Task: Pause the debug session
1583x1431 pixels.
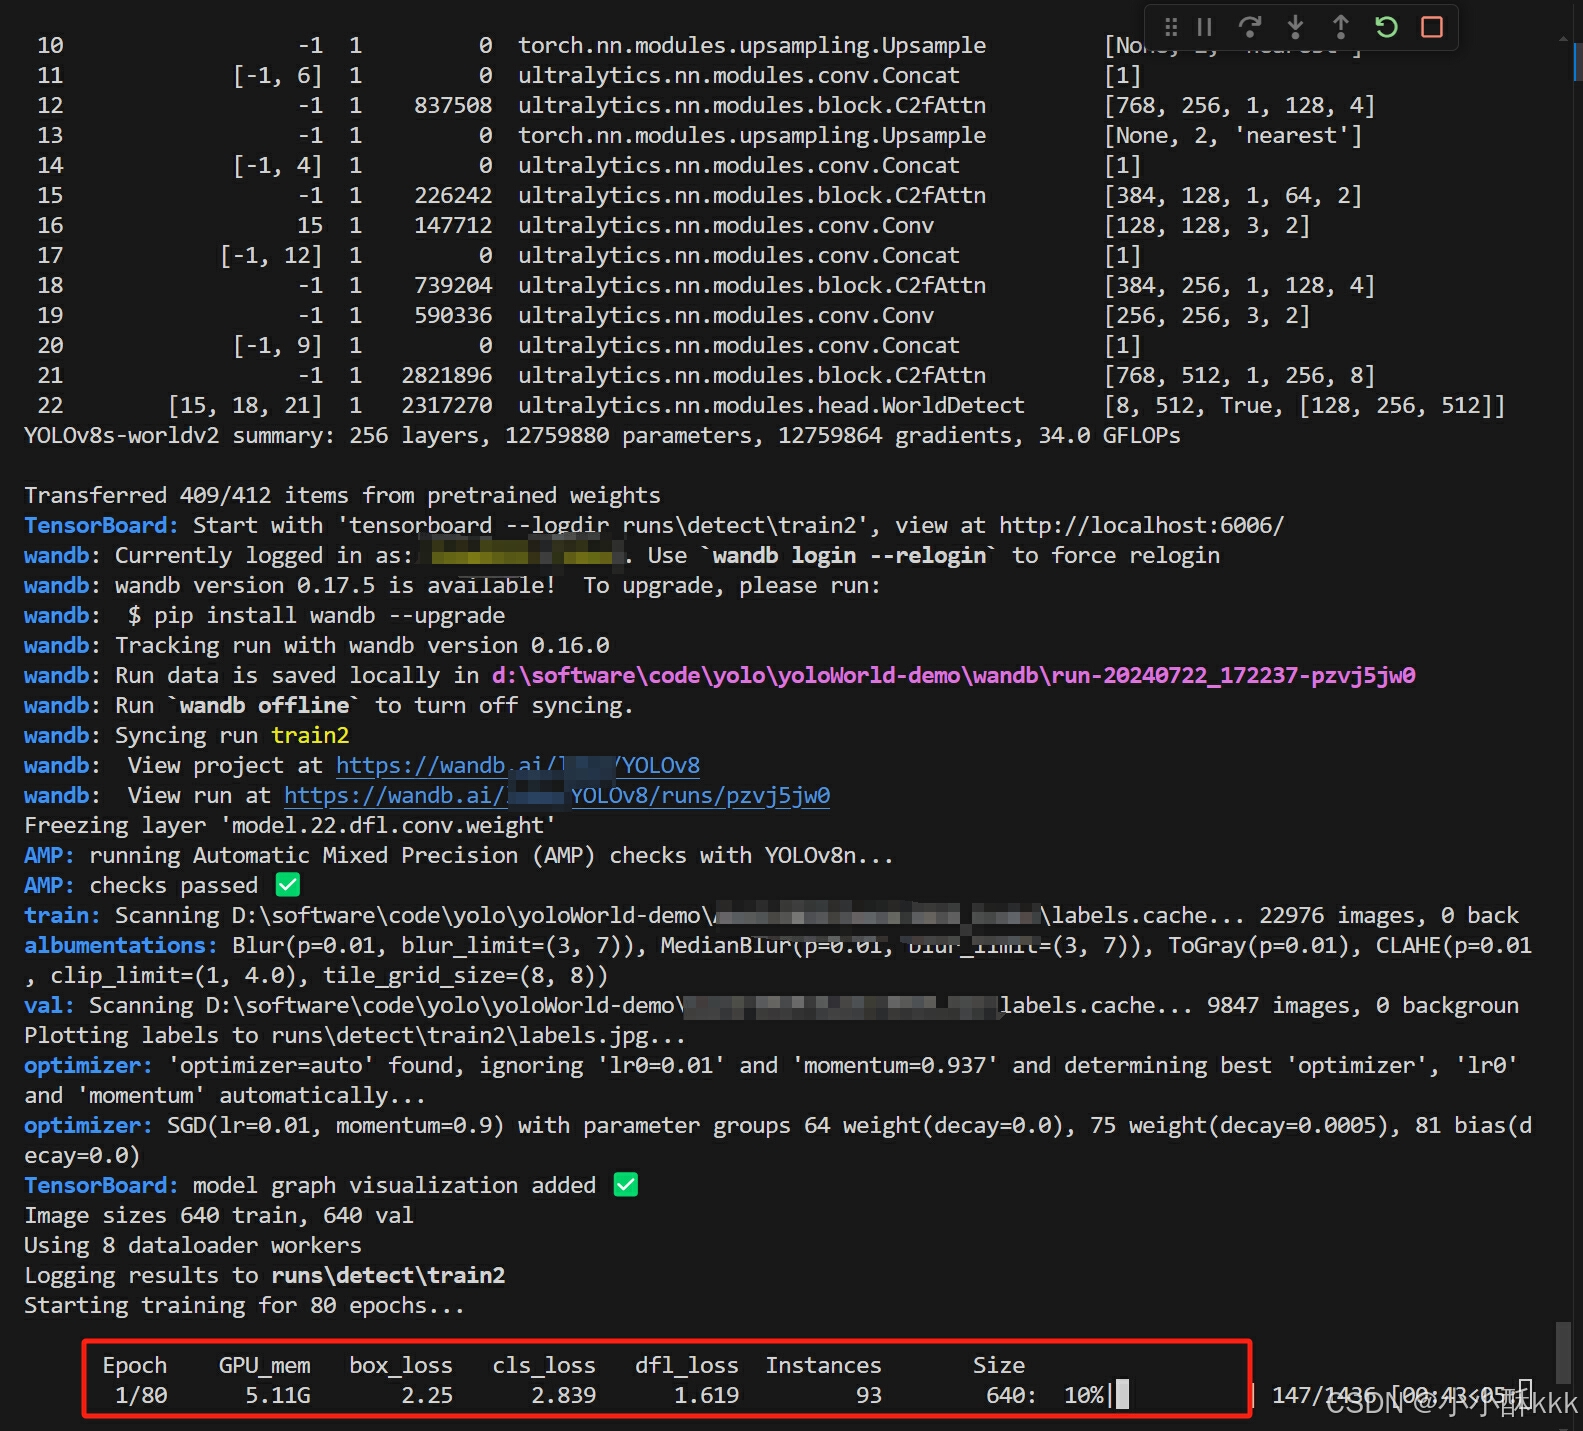Action: pyautogui.click(x=1204, y=27)
